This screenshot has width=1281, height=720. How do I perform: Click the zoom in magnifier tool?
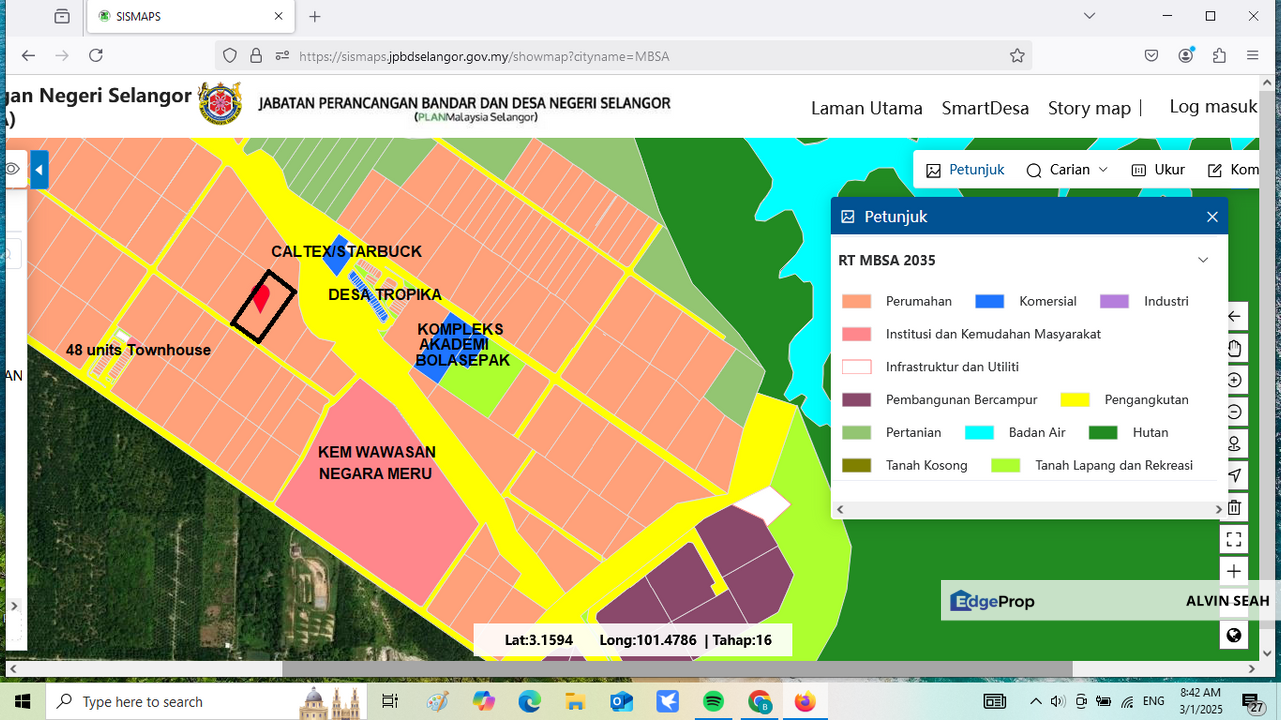click(1234, 379)
